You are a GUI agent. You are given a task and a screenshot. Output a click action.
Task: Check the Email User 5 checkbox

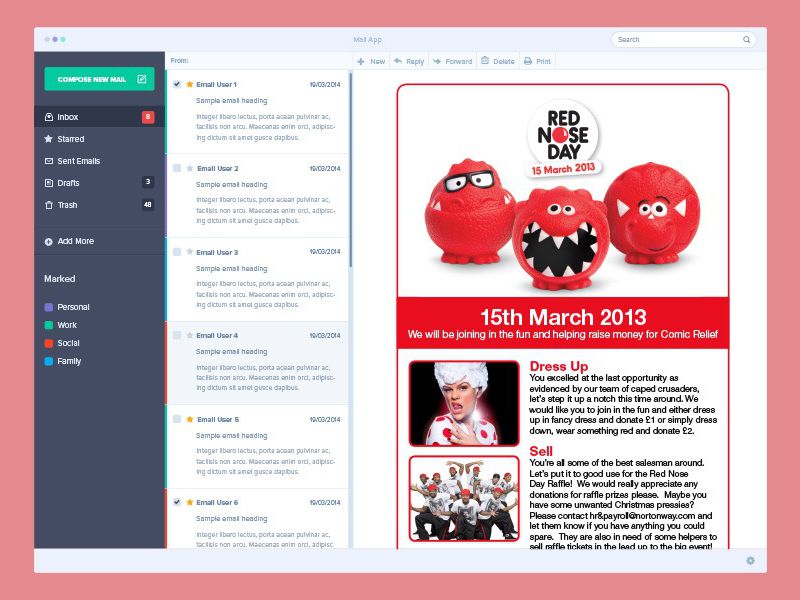pos(177,419)
